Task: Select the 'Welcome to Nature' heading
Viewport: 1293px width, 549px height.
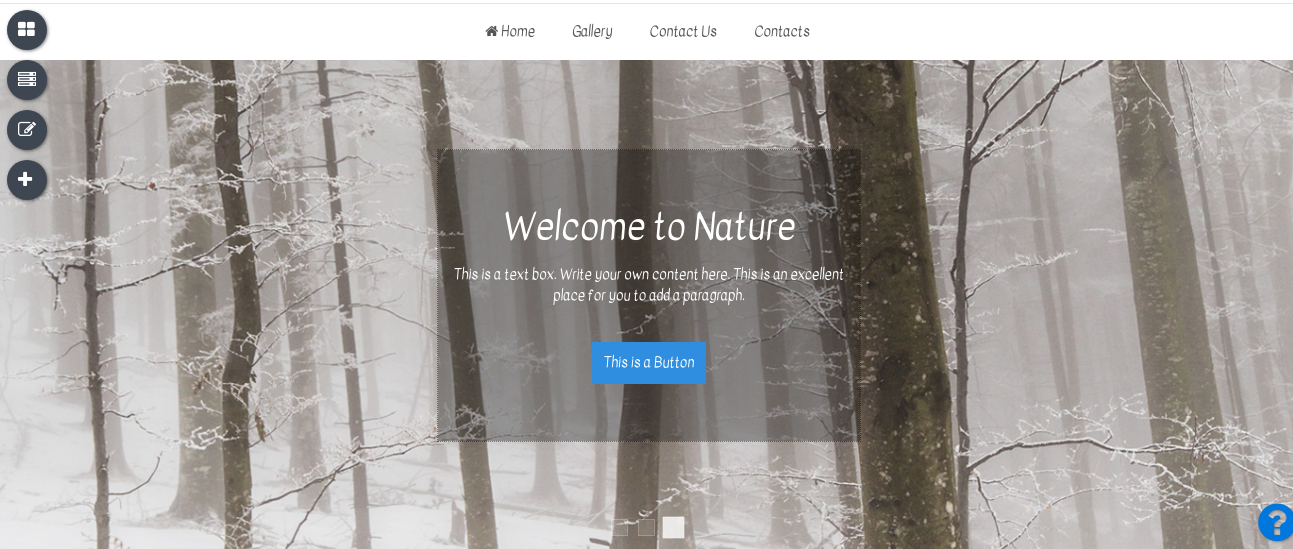Action: click(649, 227)
